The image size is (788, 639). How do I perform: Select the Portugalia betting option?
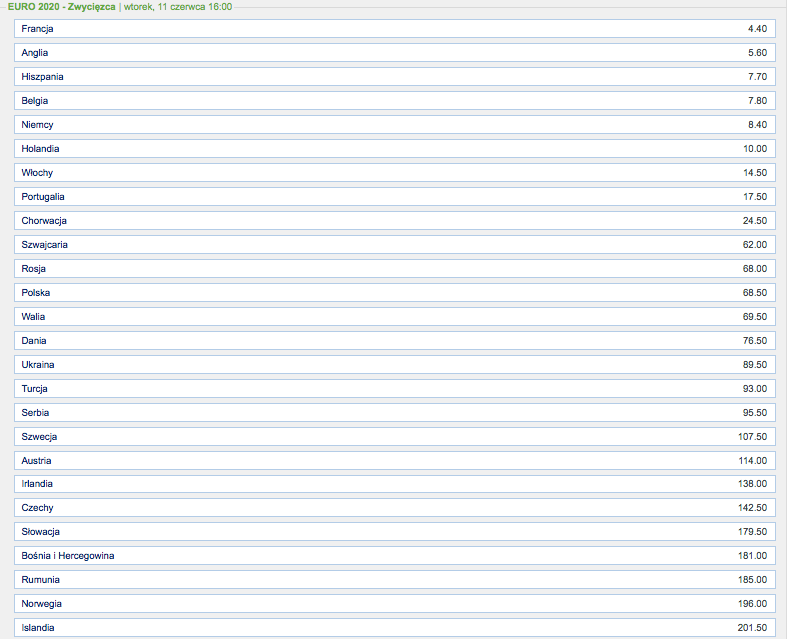click(394, 197)
